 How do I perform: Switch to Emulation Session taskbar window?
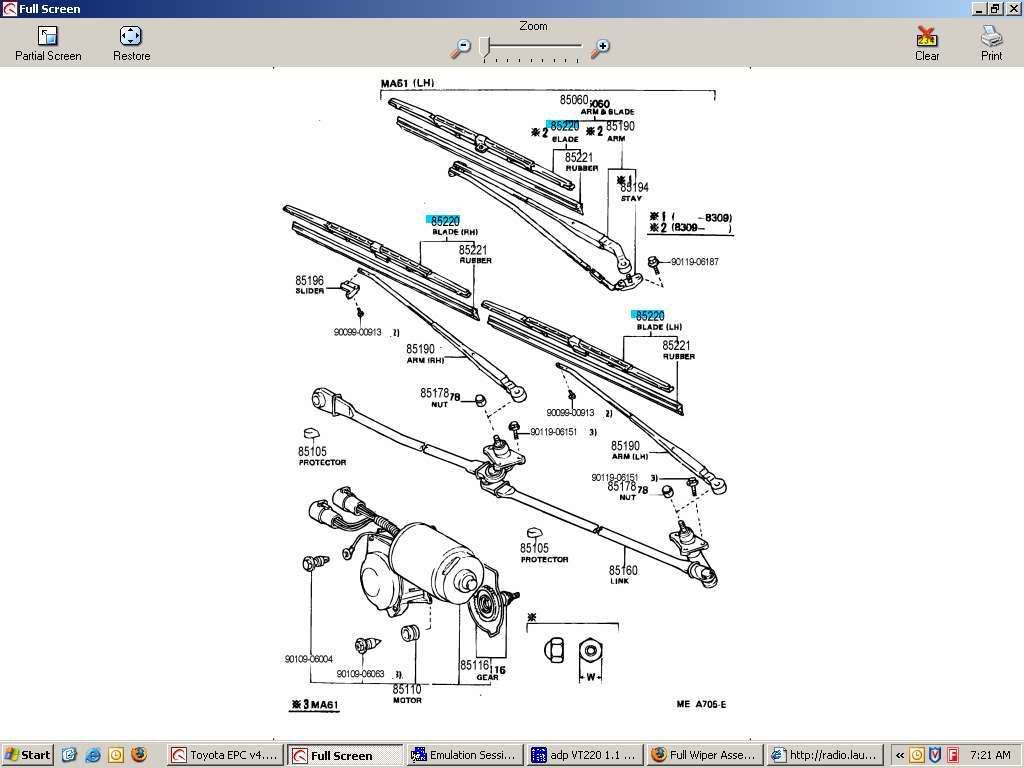click(x=464, y=755)
